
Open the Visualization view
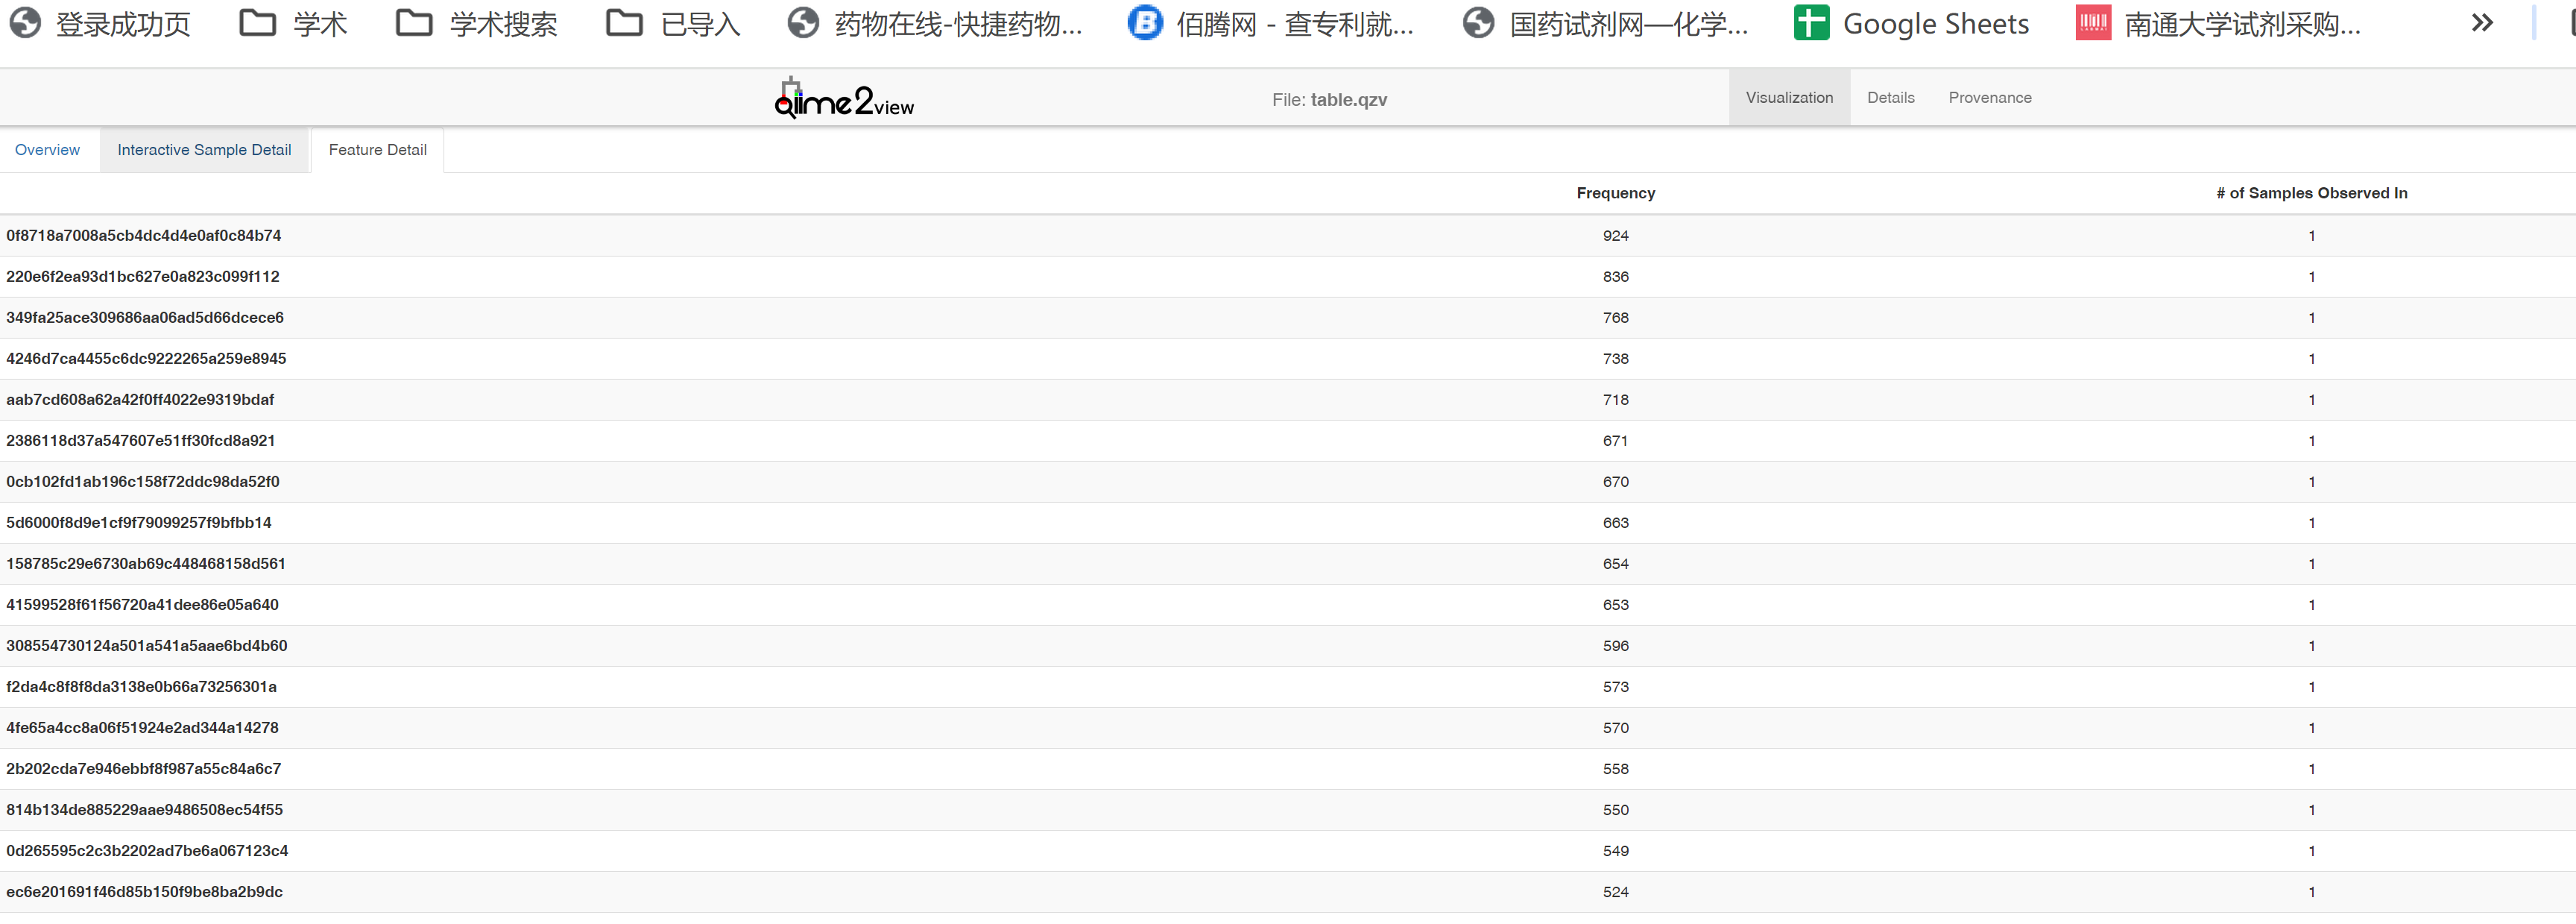(1789, 98)
